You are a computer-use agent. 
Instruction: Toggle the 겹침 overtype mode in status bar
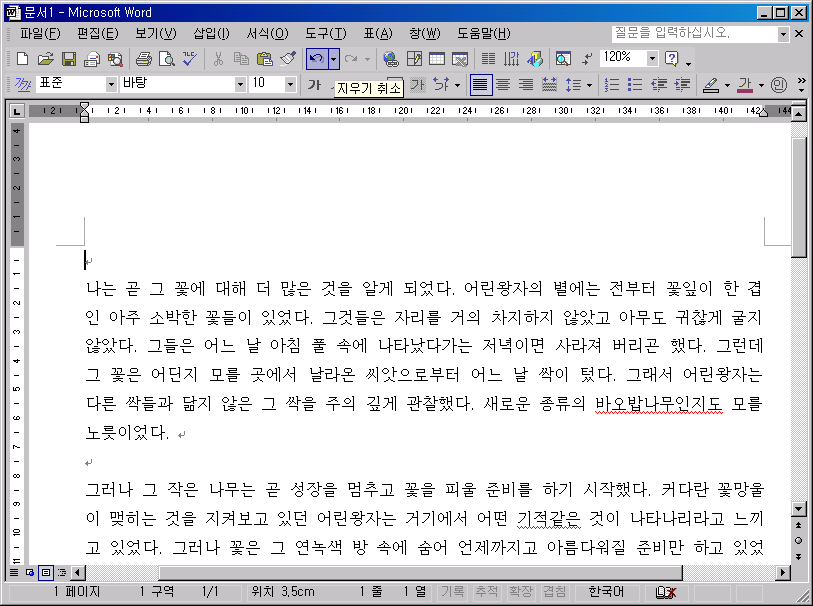[554, 592]
